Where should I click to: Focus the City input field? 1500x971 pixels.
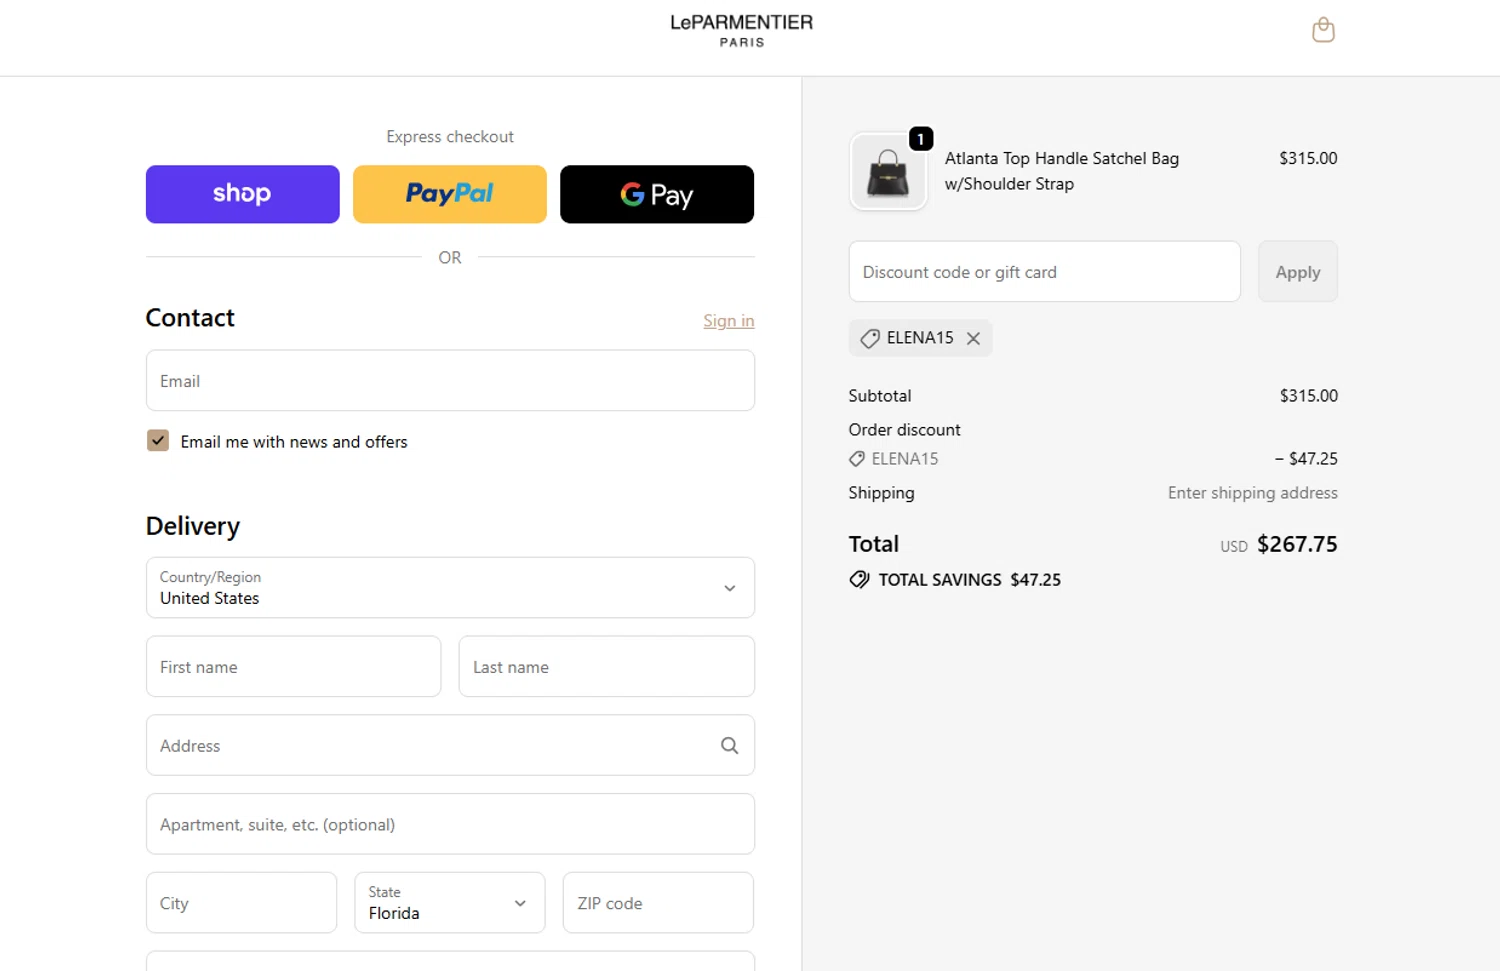(241, 903)
